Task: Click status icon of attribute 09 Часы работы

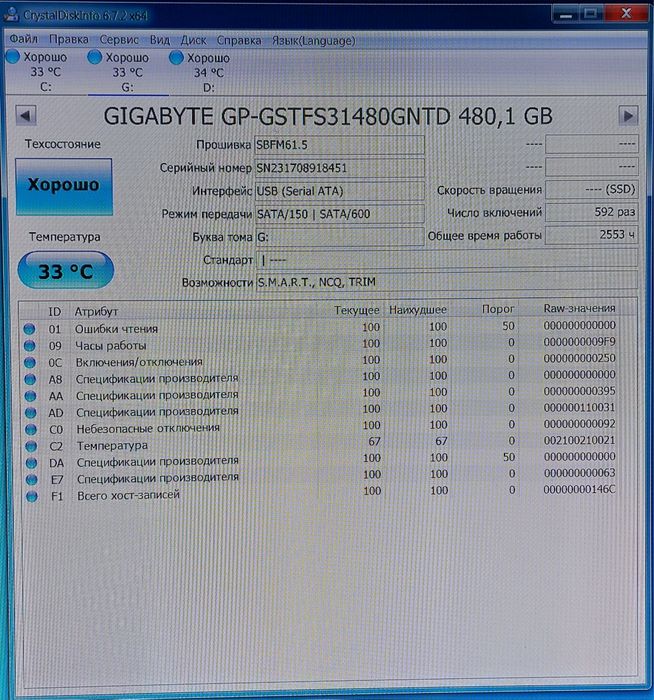Action: (x=29, y=346)
